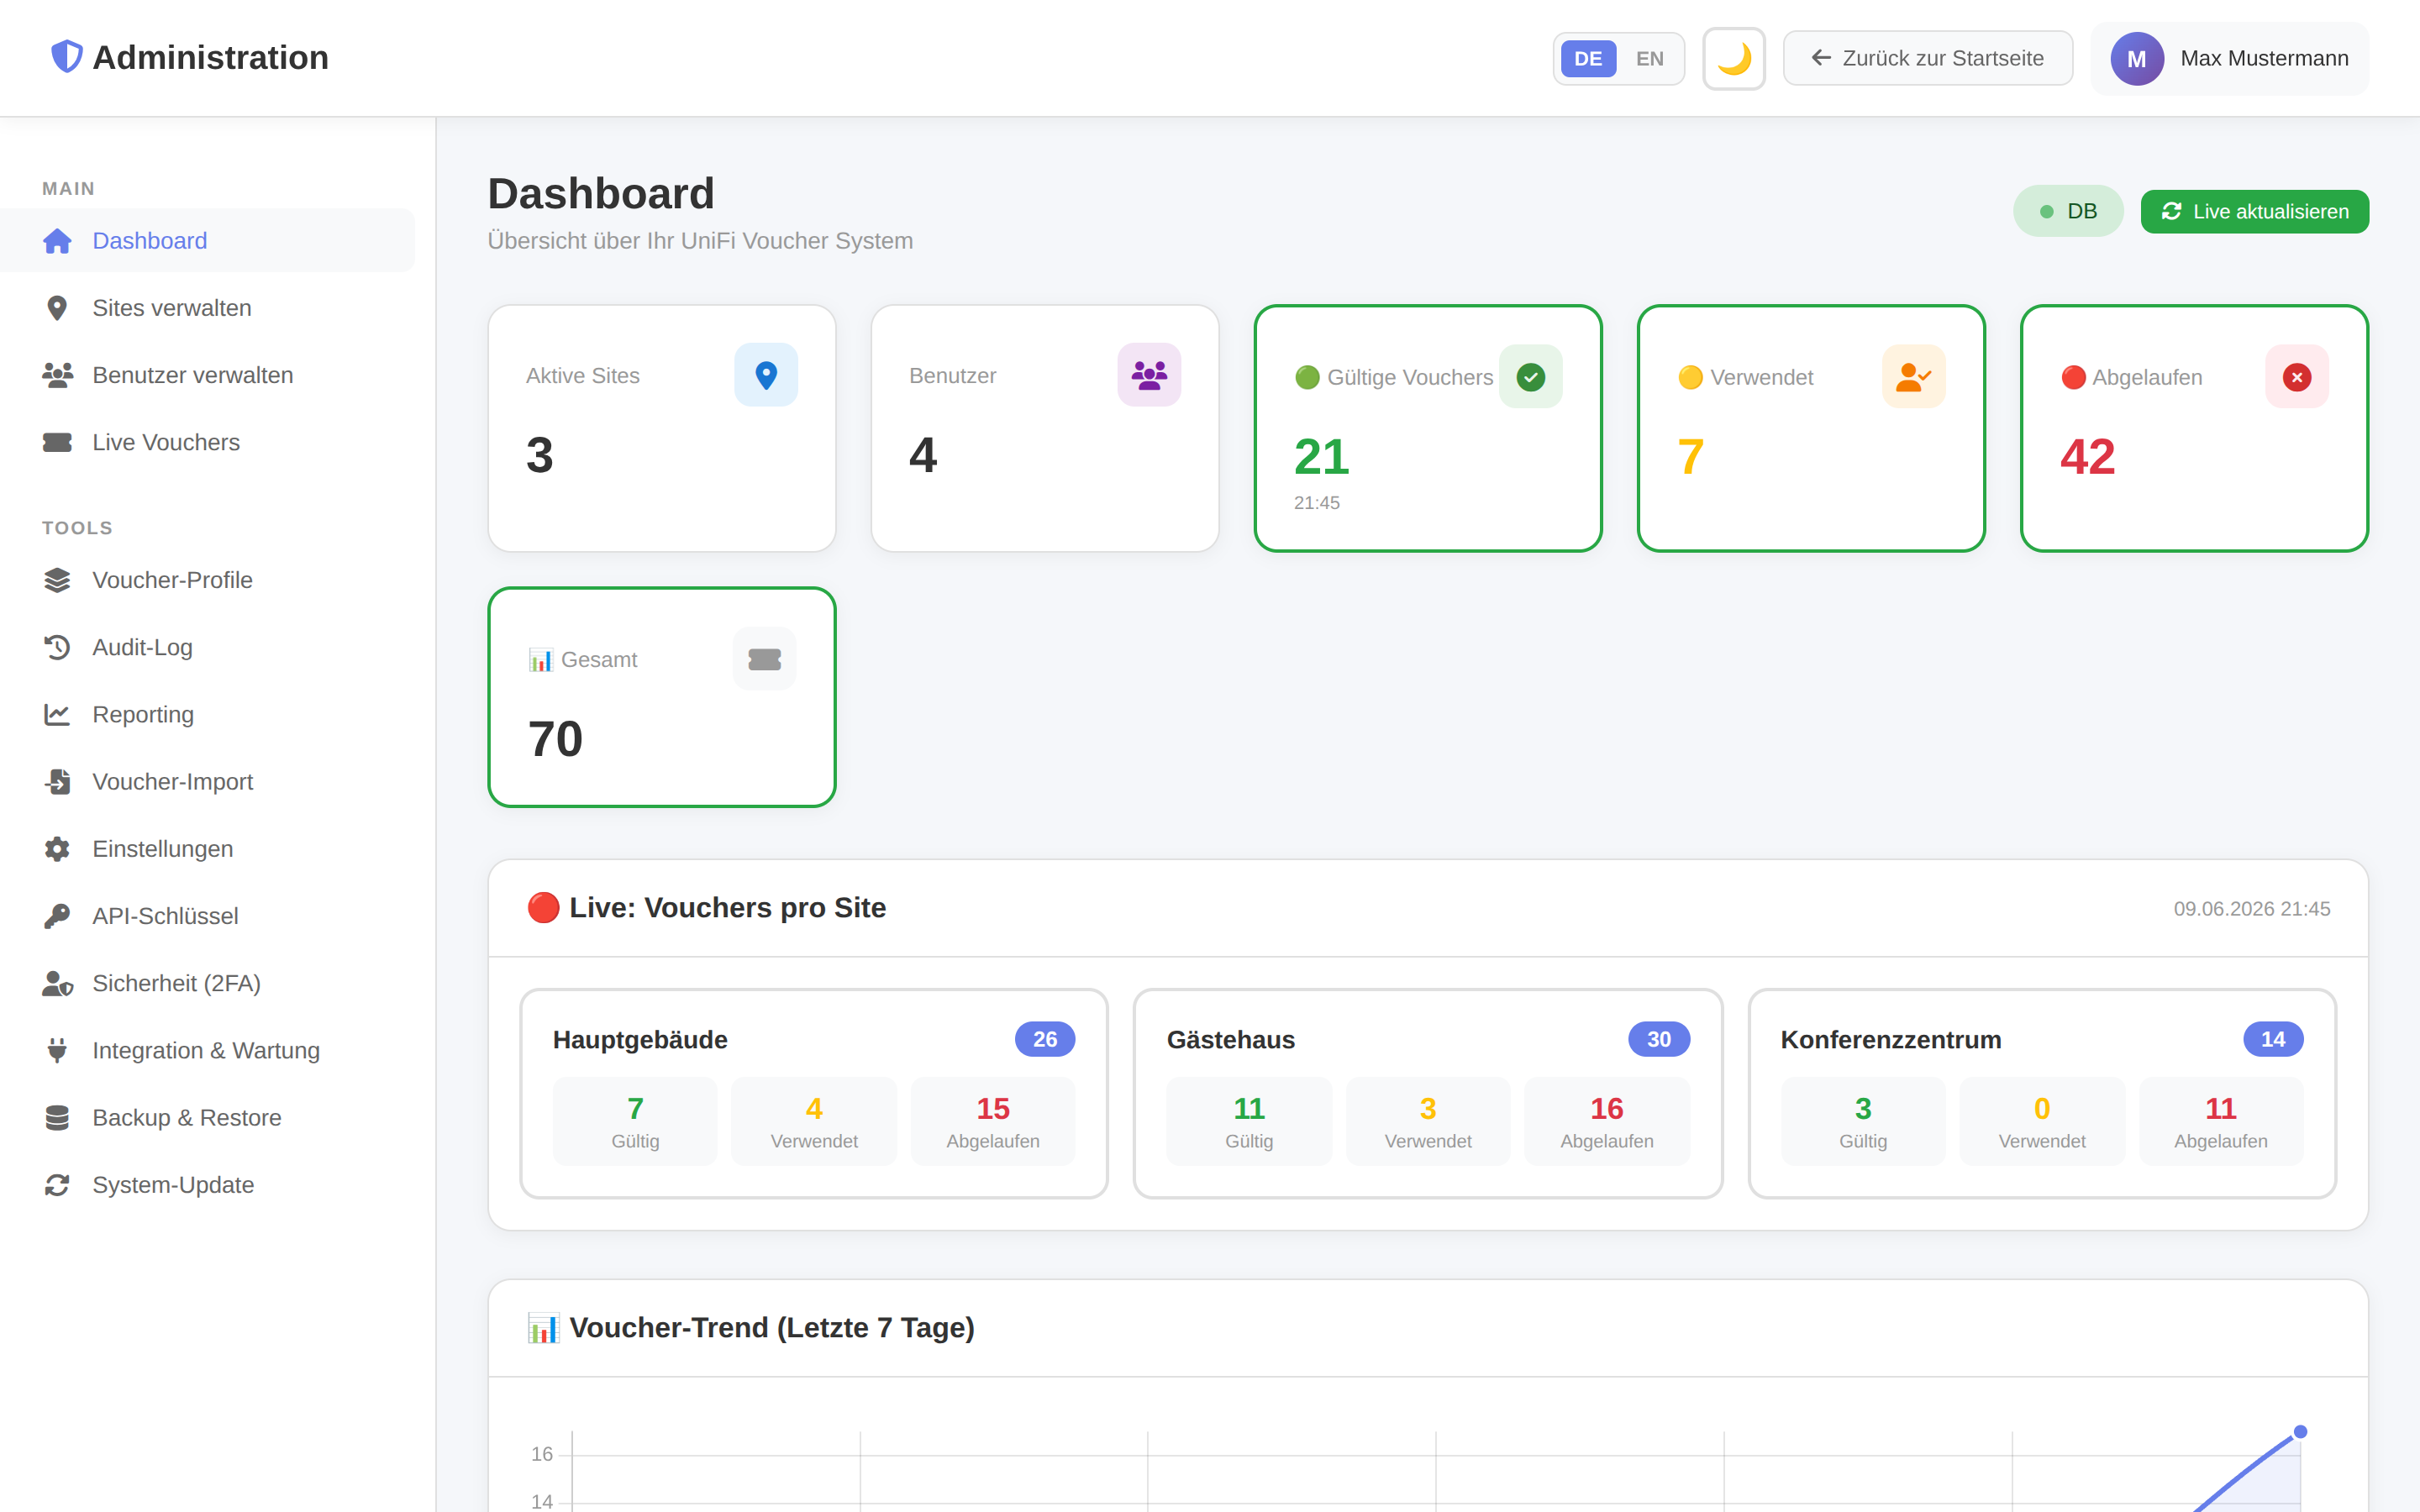The height and width of the screenshot is (1512, 2420).
Task: Click the DB status indicator badge
Action: (x=2068, y=211)
